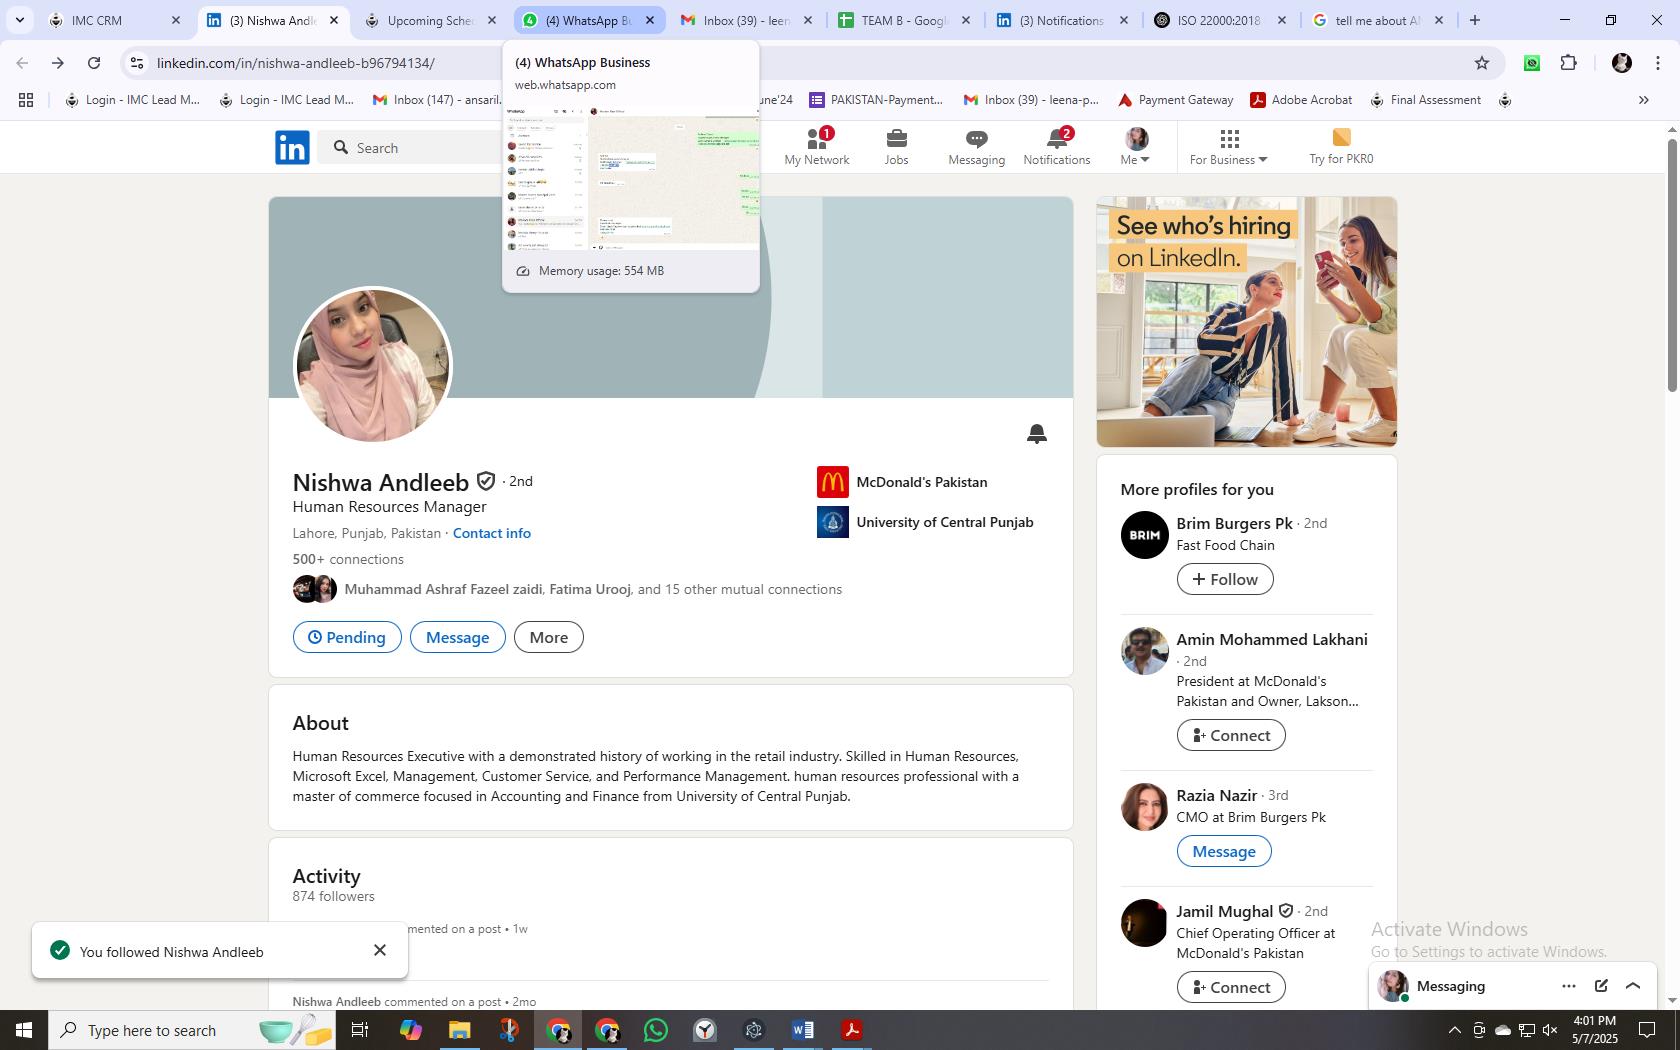Viewport: 1680px width, 1050px height.
Task: Follow Brim Burgers Pk
Action: (1225, 579)
